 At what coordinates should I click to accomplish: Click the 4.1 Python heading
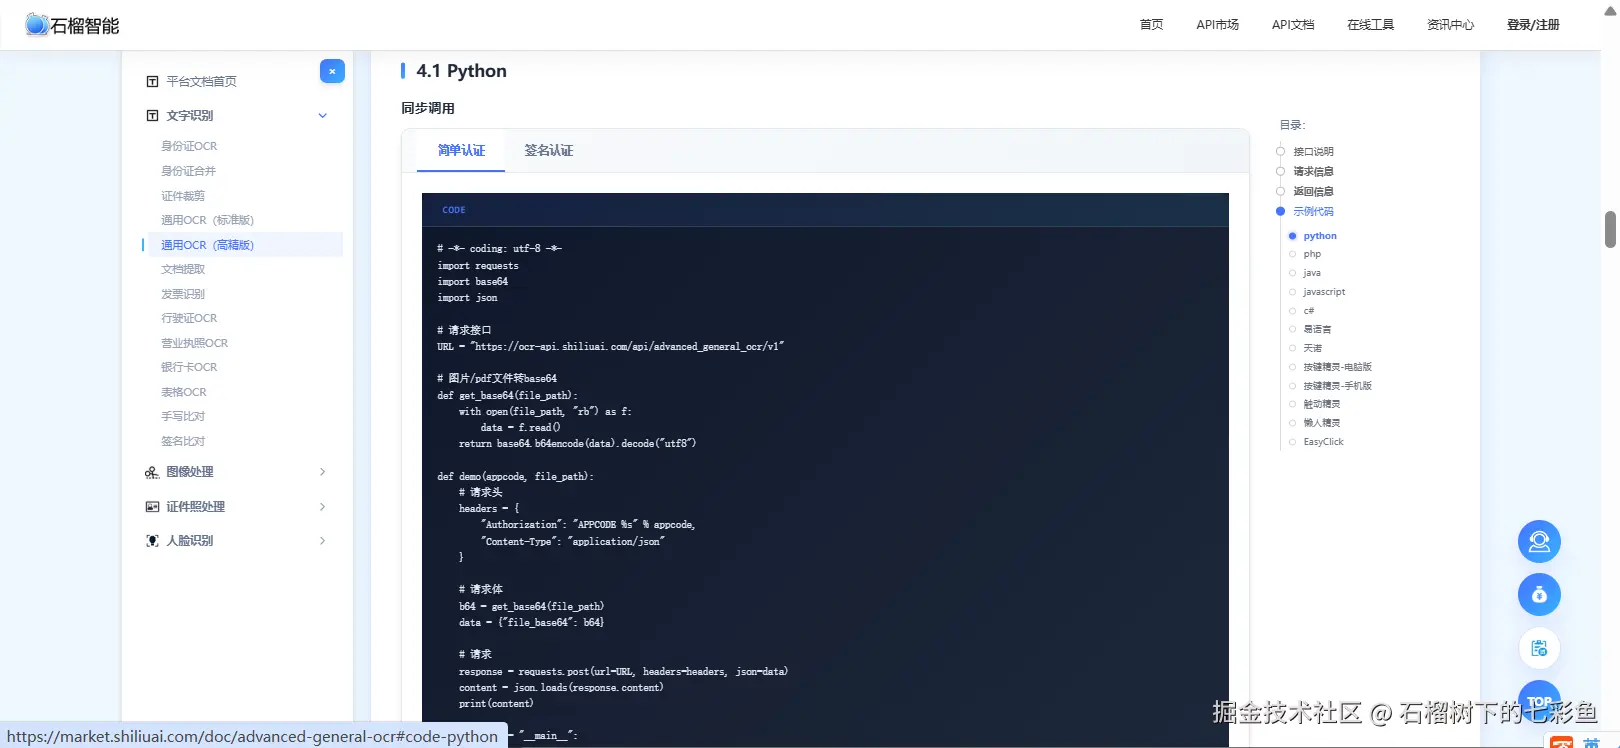(461, 71)
